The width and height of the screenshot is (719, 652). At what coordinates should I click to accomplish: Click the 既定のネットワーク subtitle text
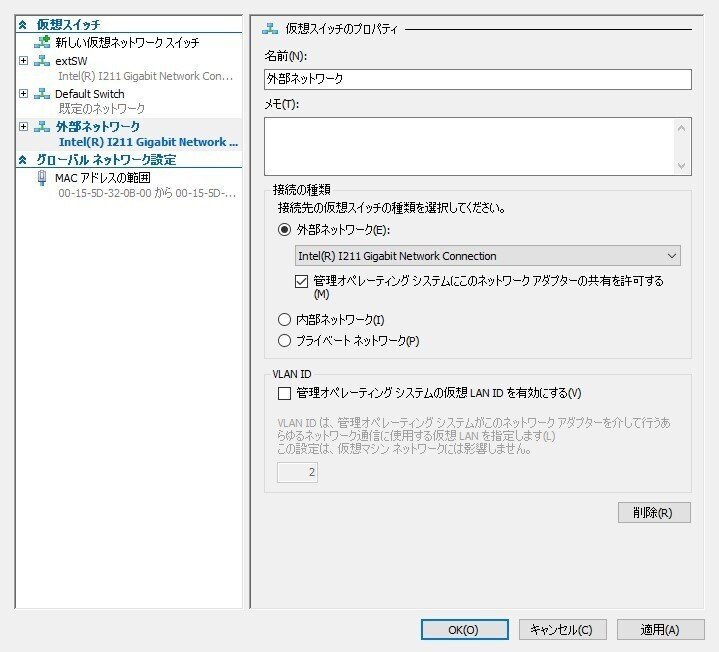102,109
